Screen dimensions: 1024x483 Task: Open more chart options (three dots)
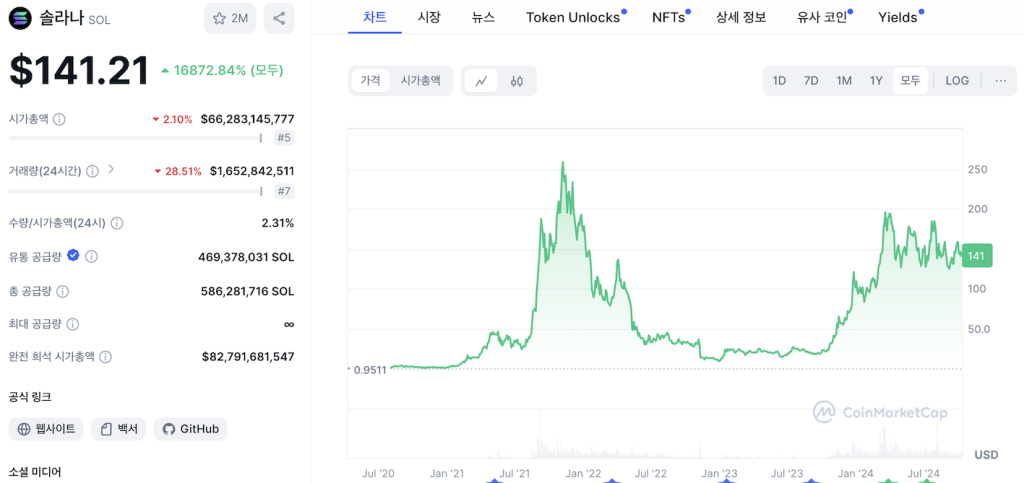[x=1000, y=81]
